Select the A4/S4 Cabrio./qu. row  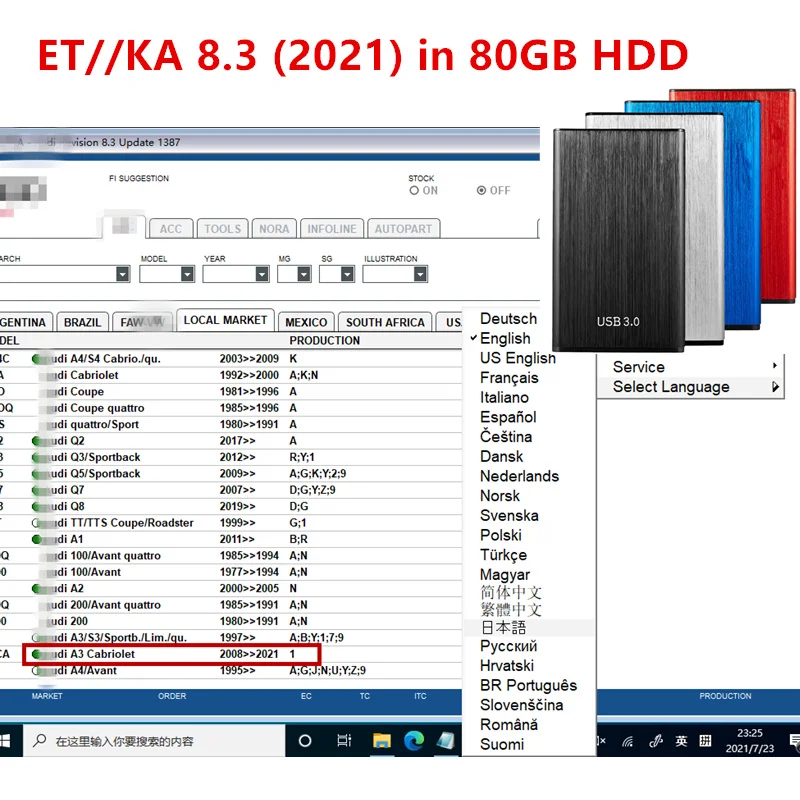pos(231,359)
